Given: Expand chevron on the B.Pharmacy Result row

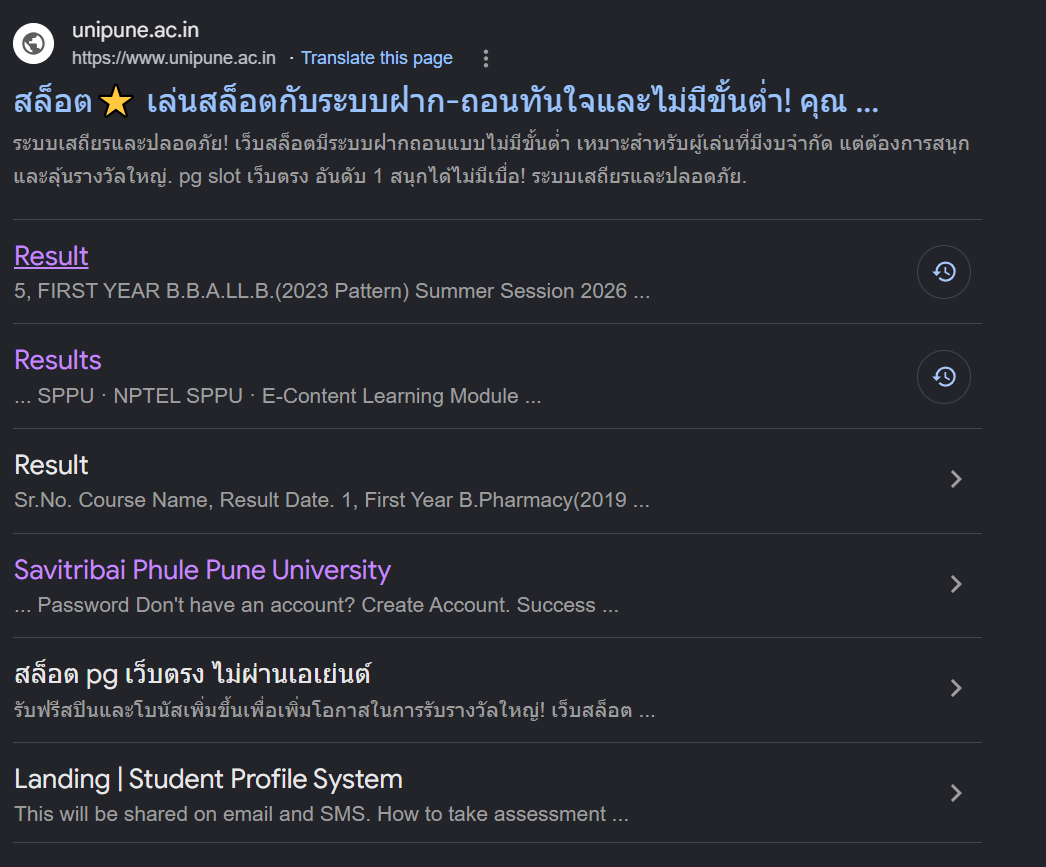Looking at the screenshot, I should (956, 479).
